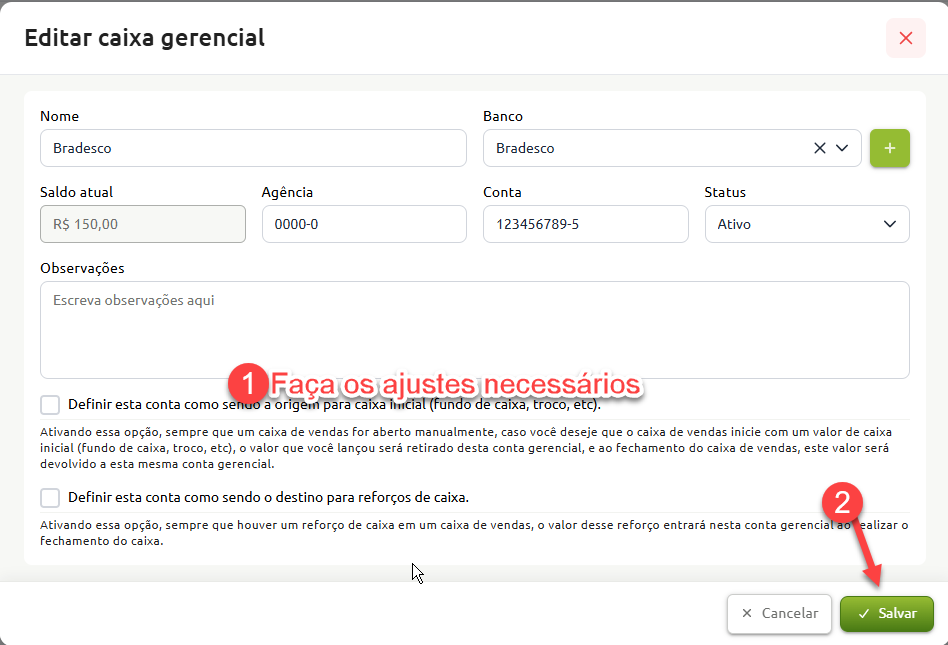Click the Cancelar button

779,614
